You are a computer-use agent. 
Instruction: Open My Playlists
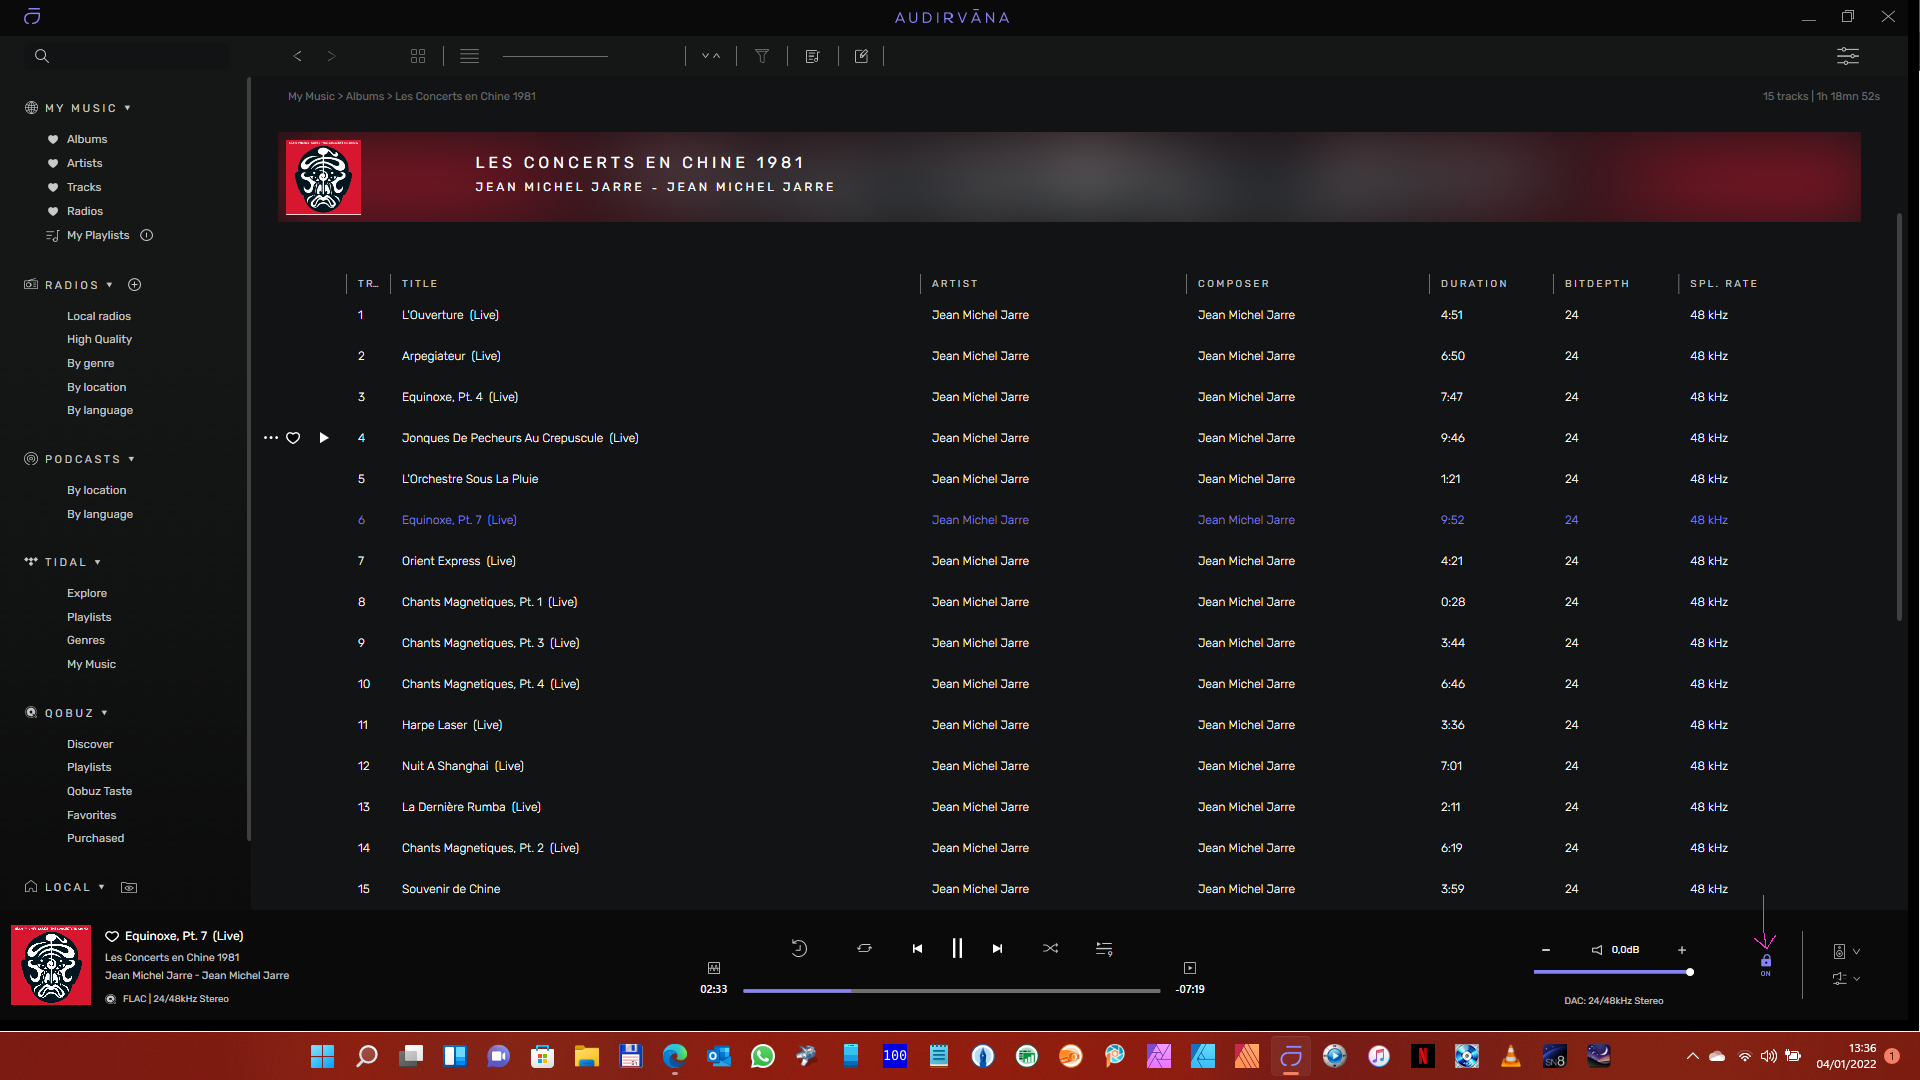[x=98, y=235]
